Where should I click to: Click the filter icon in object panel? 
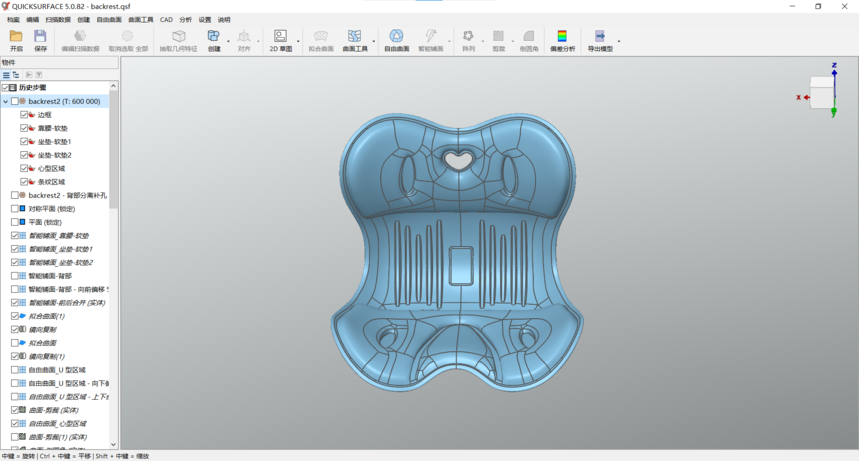tap(39, 75)
